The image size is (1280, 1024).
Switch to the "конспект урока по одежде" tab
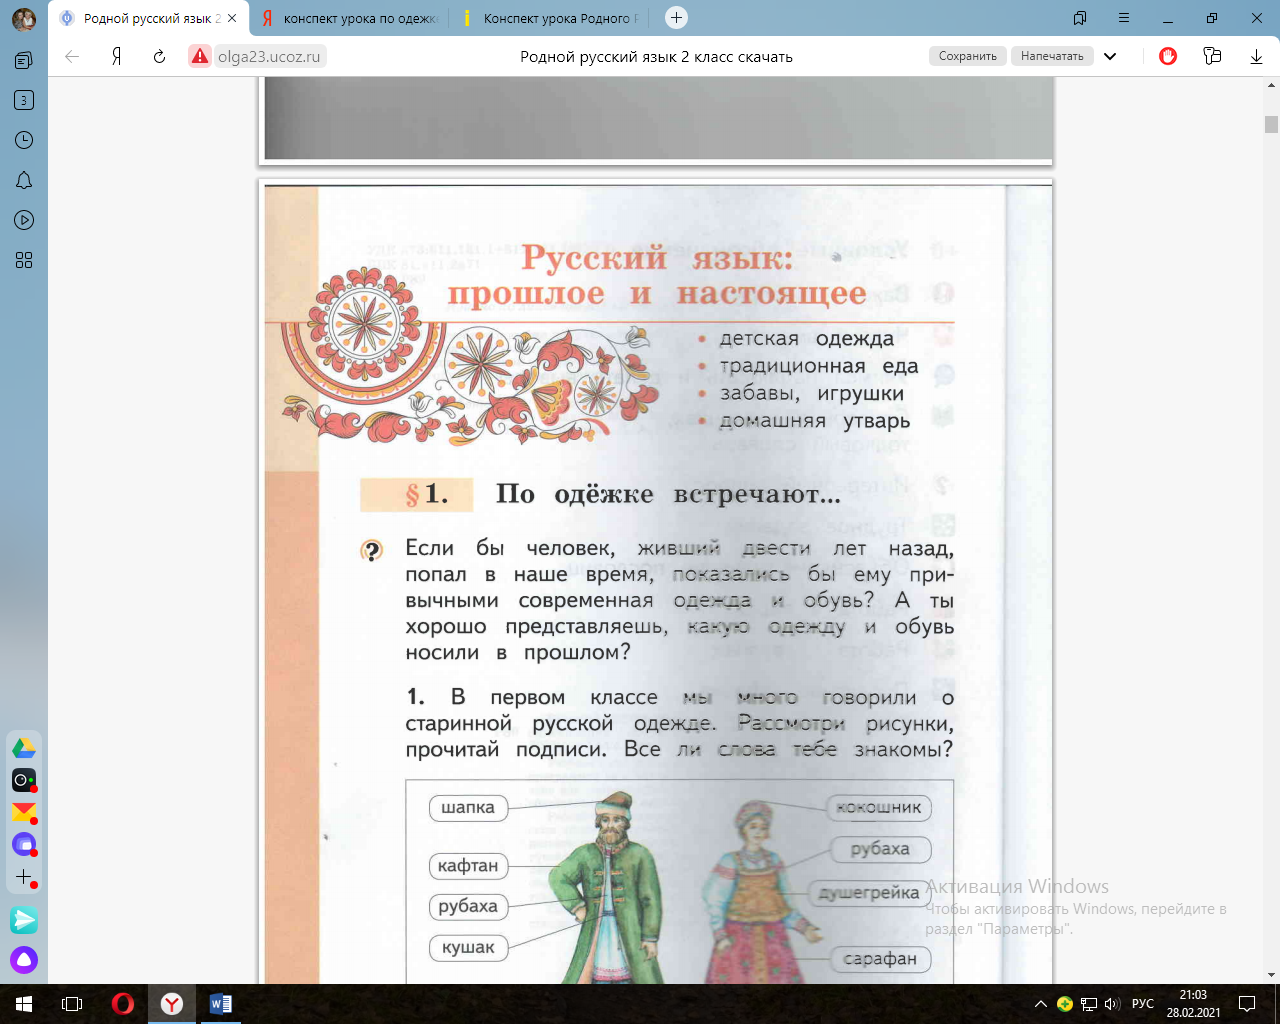coord(348,18)
